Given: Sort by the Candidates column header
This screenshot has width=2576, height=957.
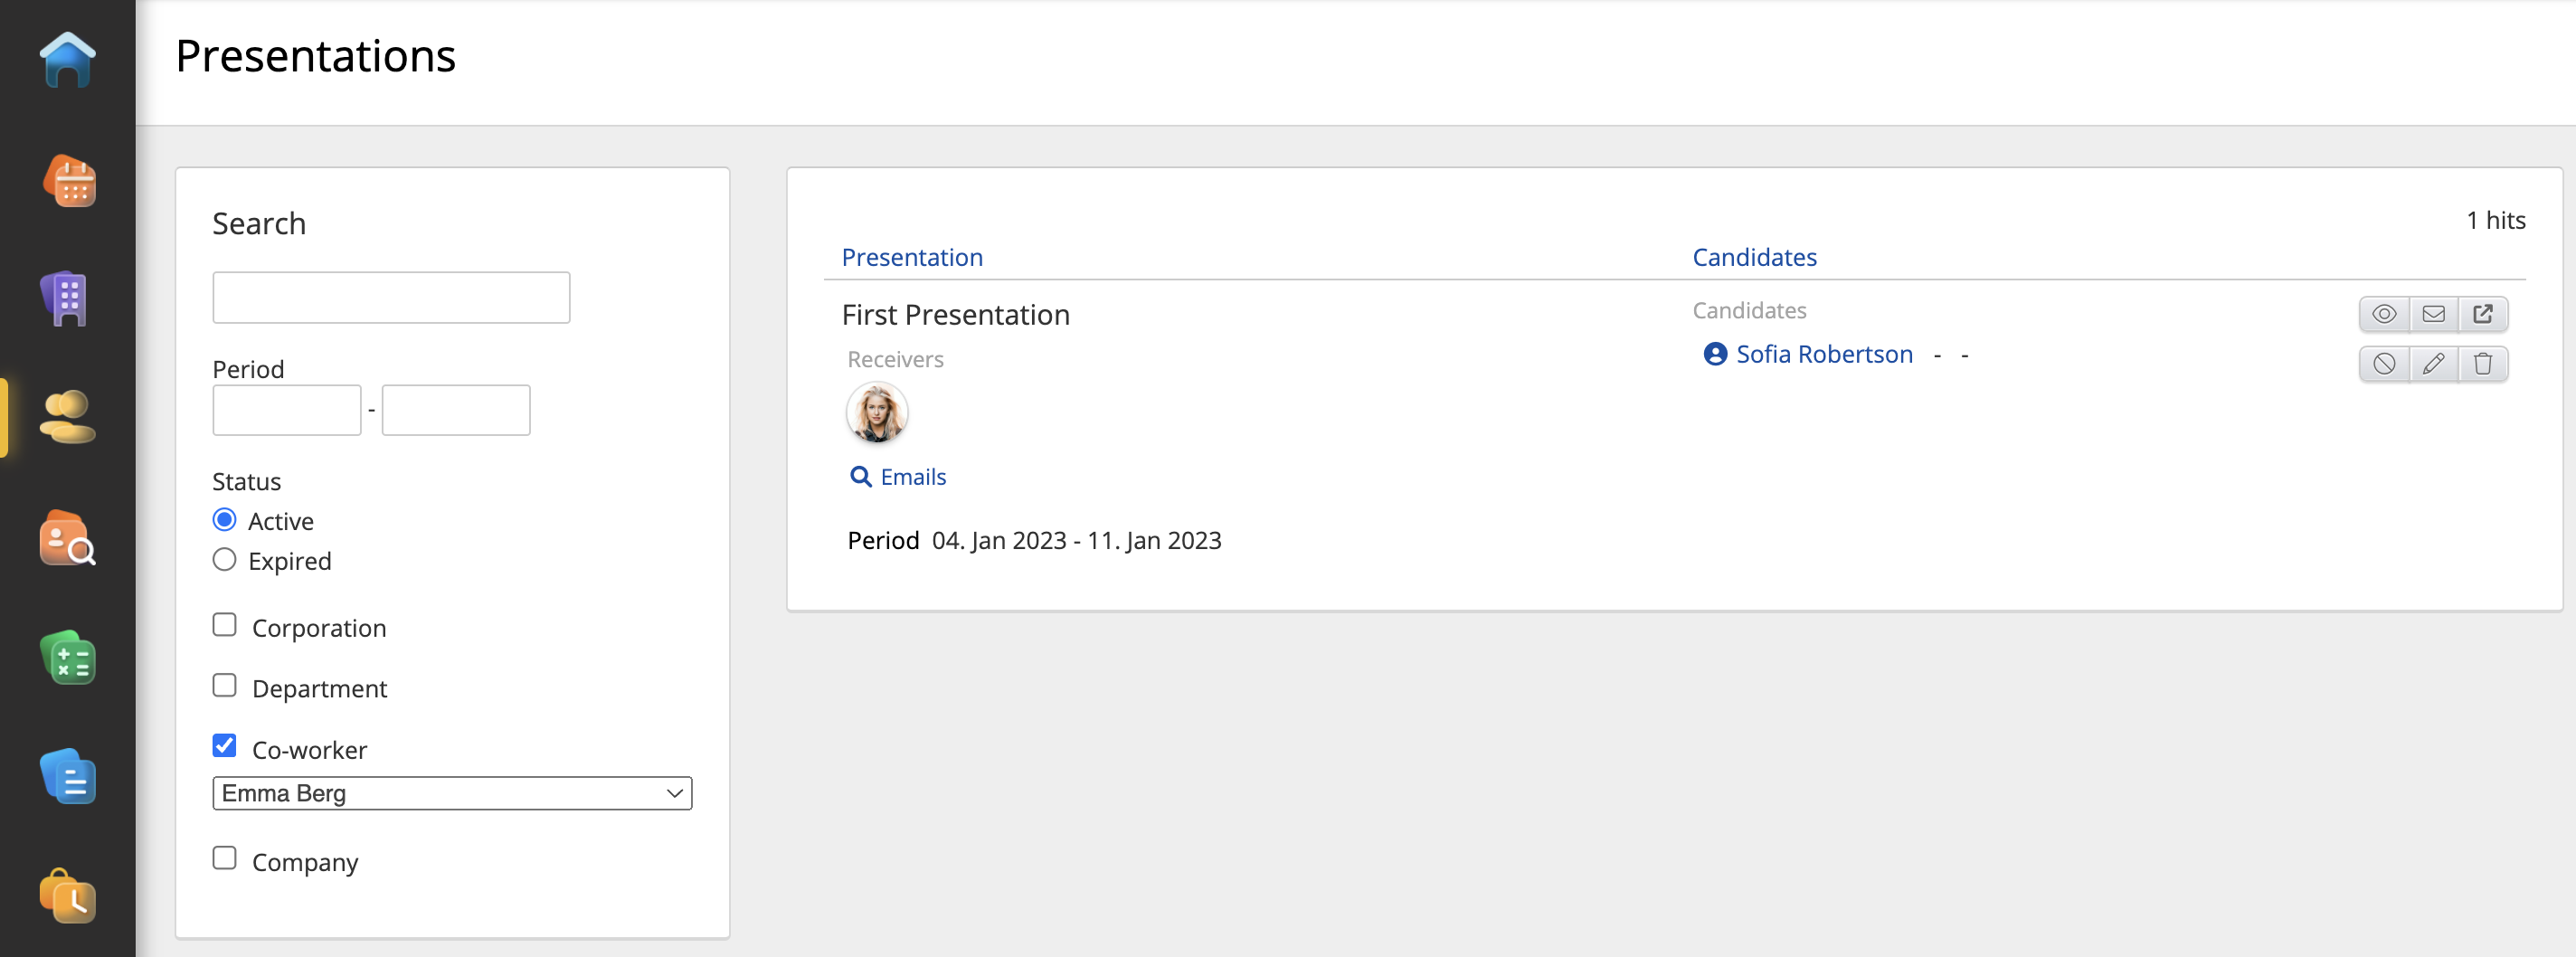Looking at the screenshot, I should 1753,257.
